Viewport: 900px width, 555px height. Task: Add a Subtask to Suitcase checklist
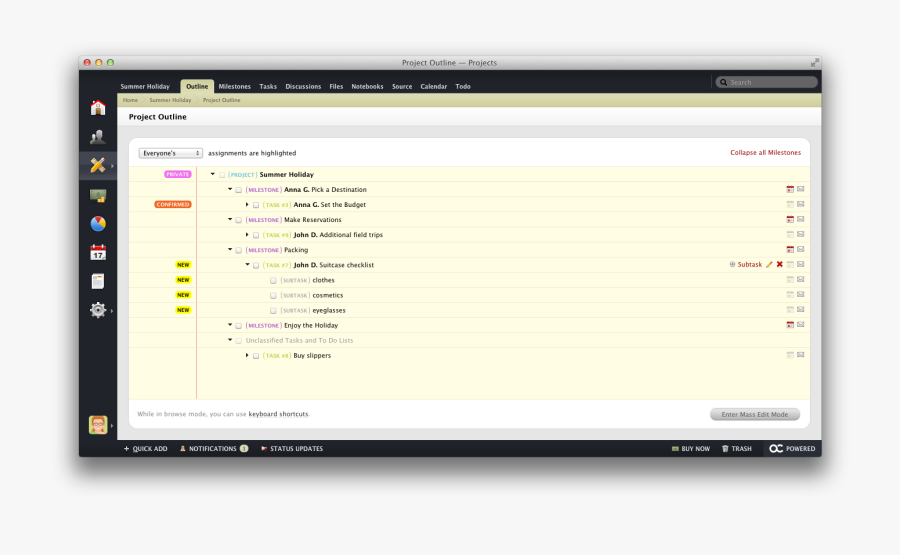(746, 265)
